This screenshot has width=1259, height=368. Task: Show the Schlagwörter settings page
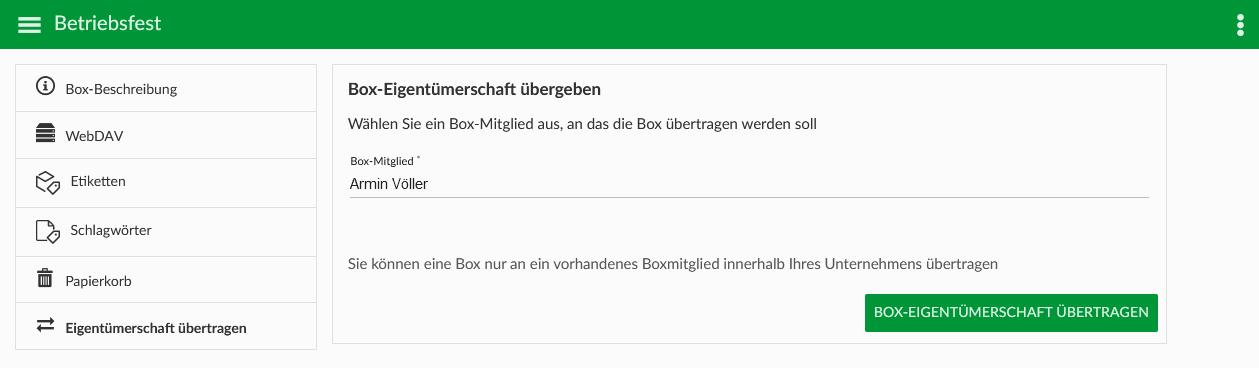click(166, 232)
